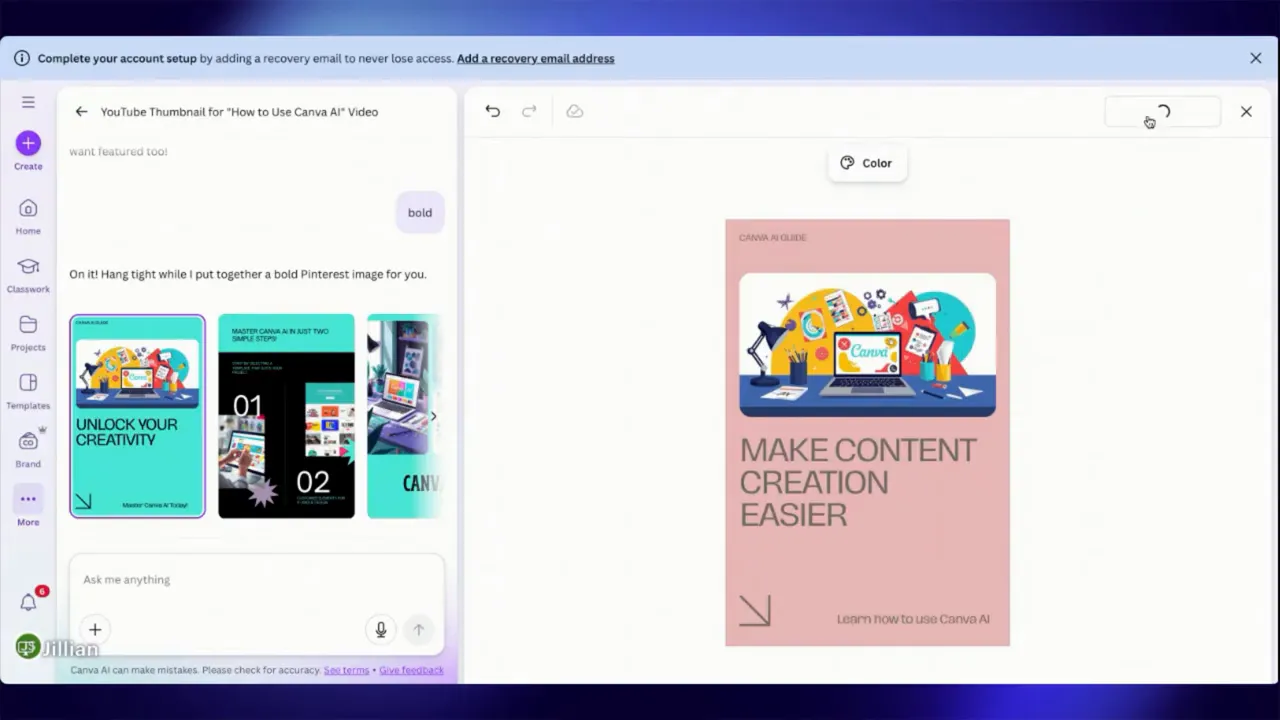Activate the microphone for voice input
This screenshot has height=720, width=1280.
point(380,629)
